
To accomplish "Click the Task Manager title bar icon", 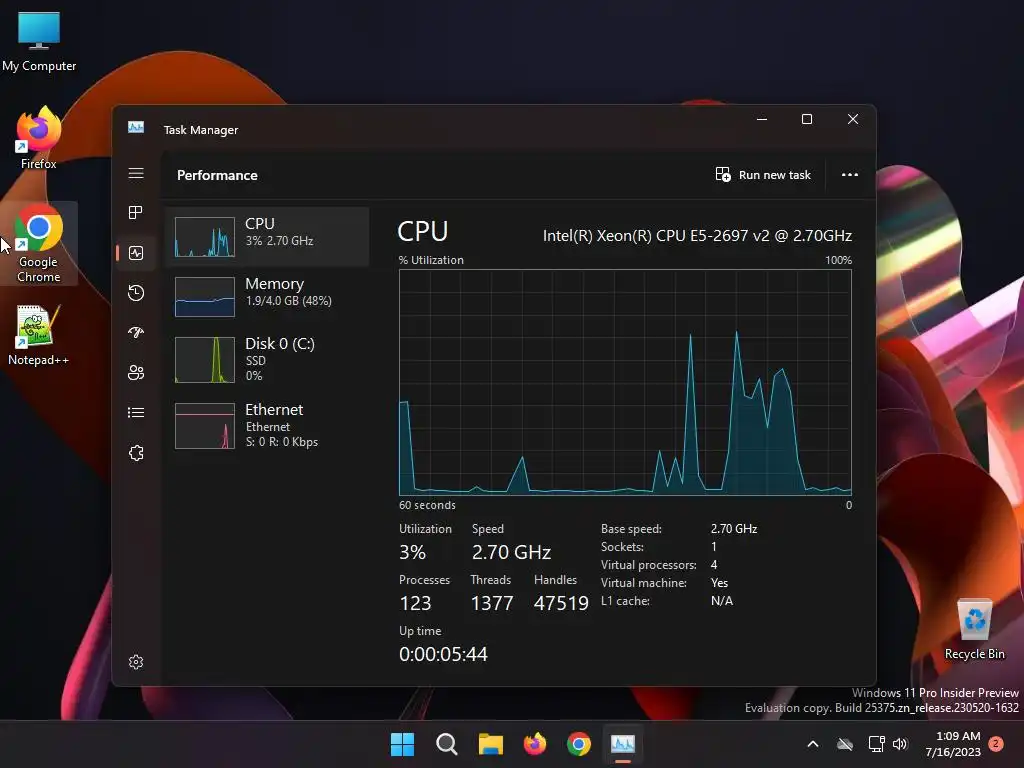I will pos(136,127).
